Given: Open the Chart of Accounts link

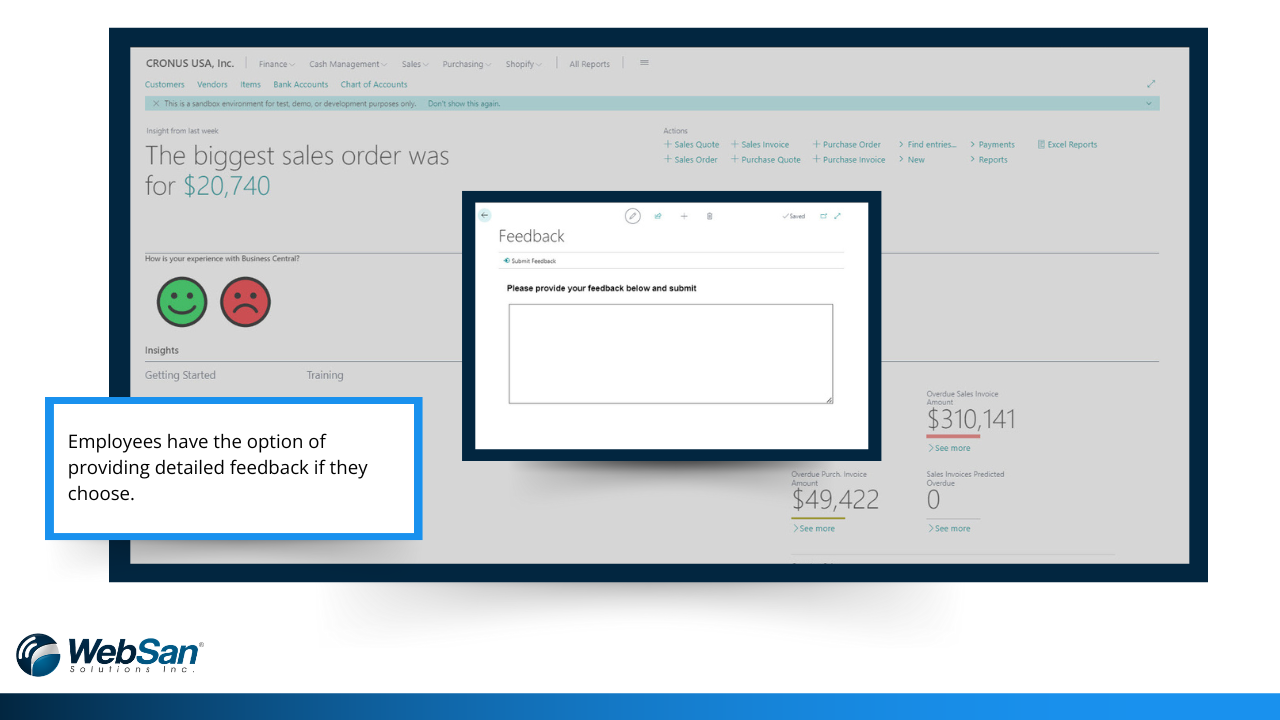Looking at the screenshot, I should pyautogui.click(x=374, y=85).
